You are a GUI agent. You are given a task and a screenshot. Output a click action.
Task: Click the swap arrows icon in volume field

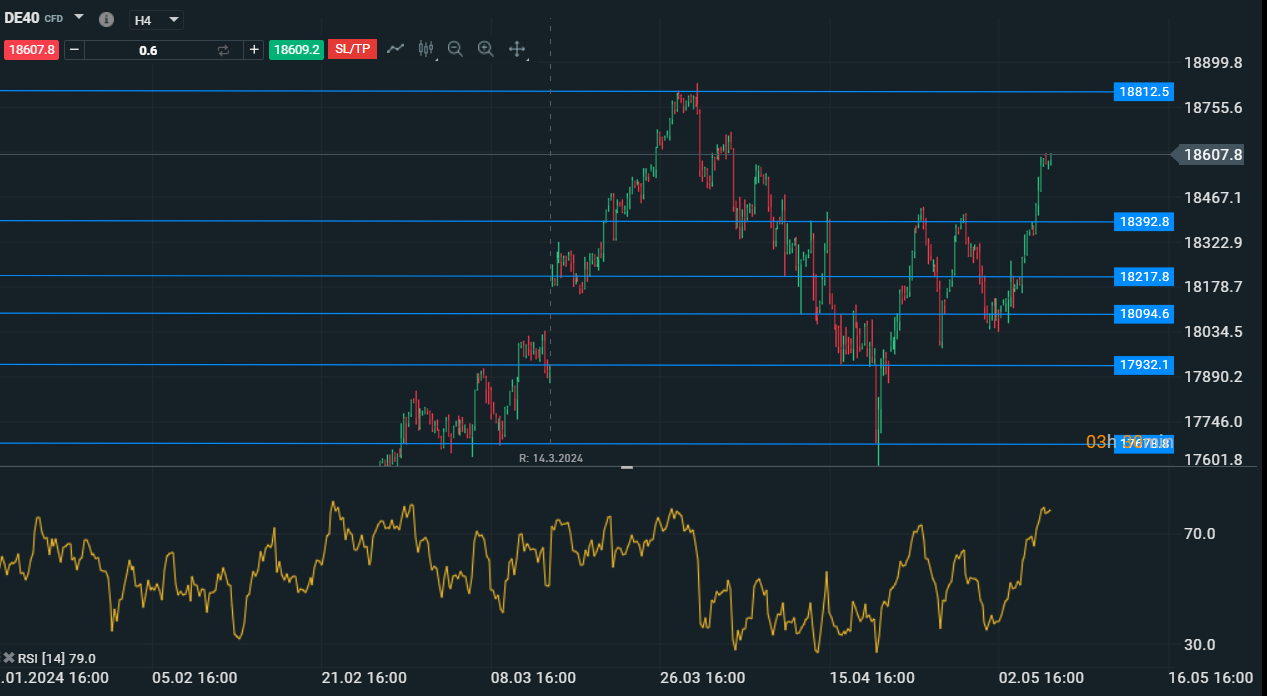(x=223, y=49)
